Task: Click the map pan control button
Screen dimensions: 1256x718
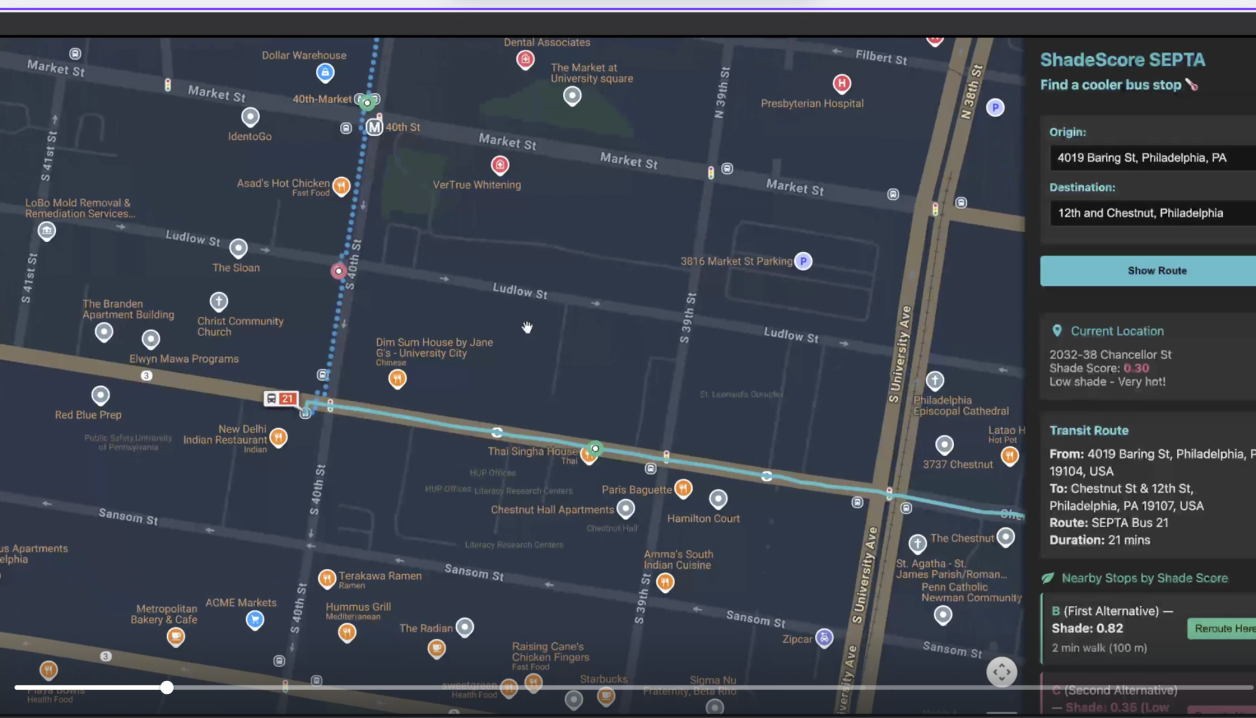Action: 1002,672
